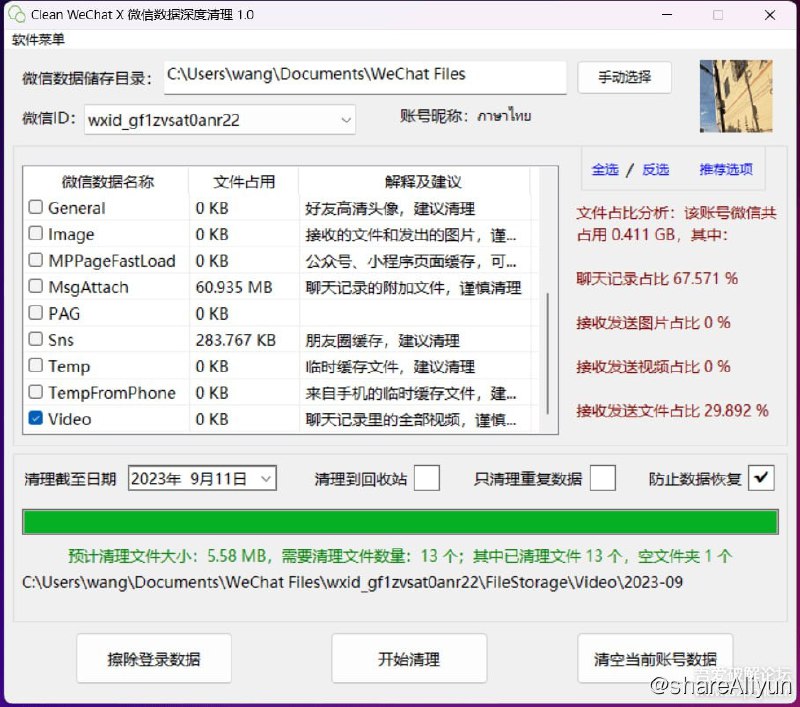Click the 全选 select-all link
The image size is (800, 707).
(x=604, y=170)
